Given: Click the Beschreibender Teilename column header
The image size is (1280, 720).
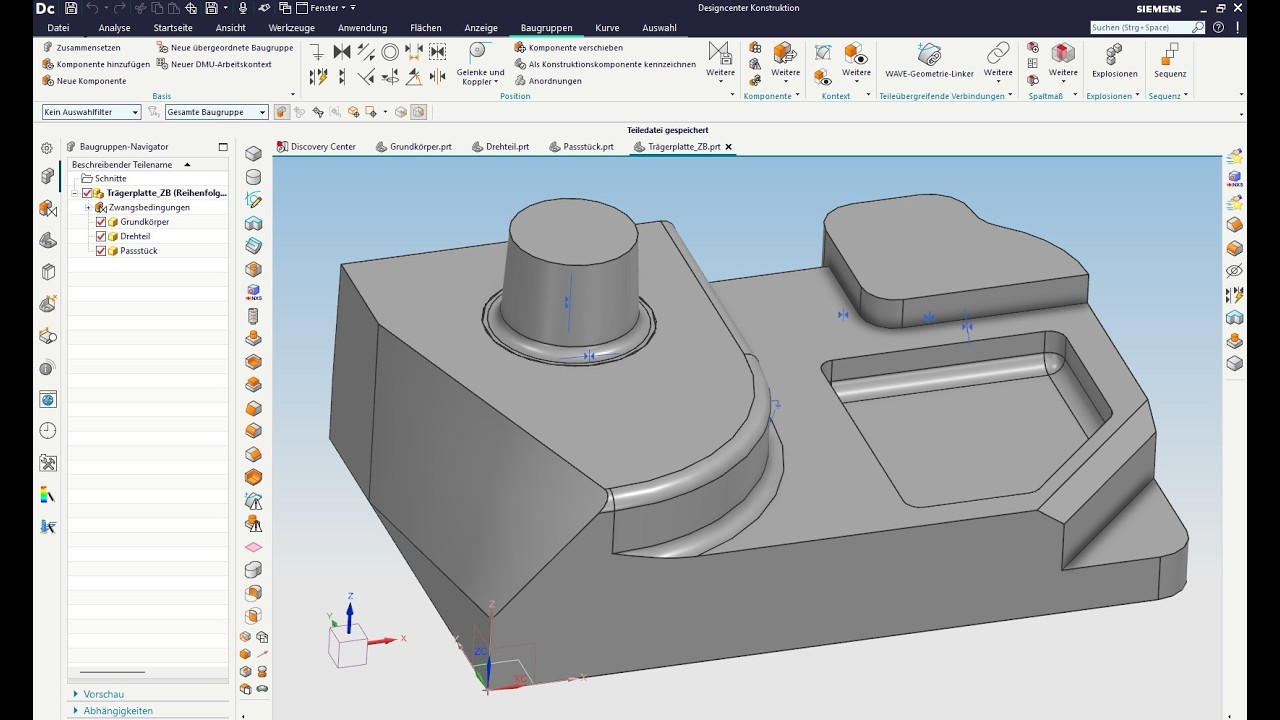Looking at the screenshot, I should click(x=148, y=164).
